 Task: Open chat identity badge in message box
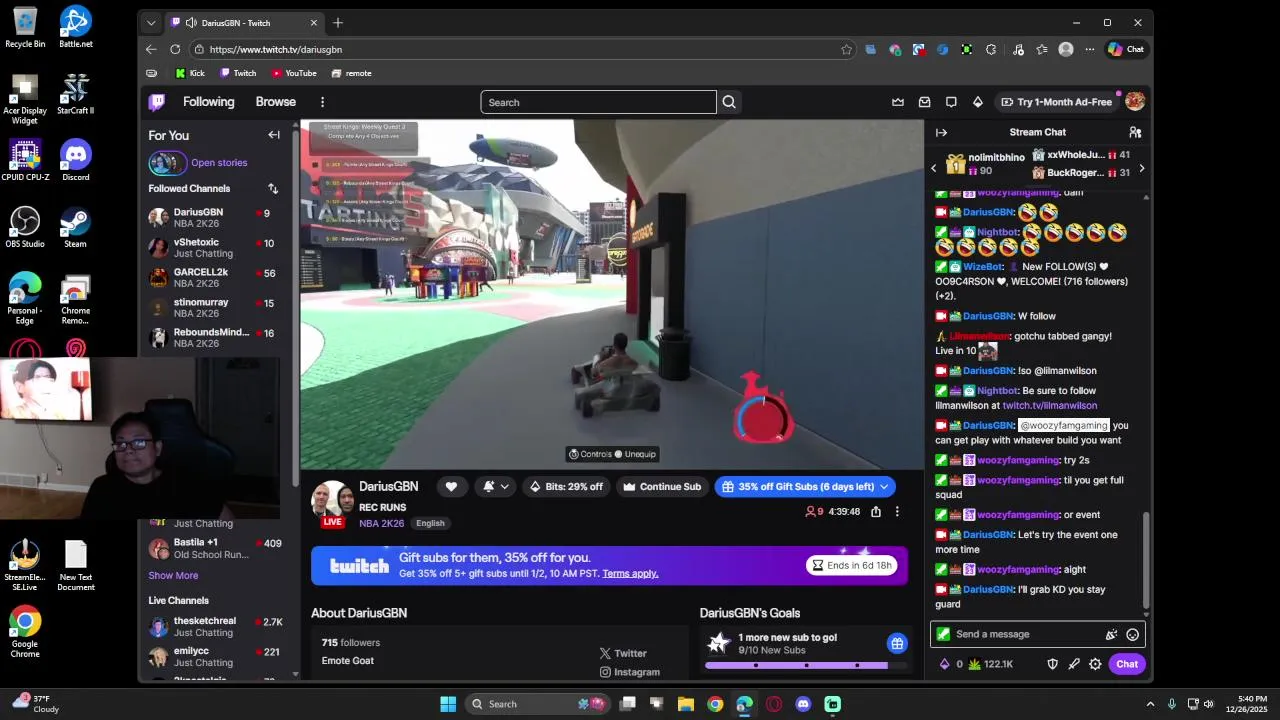pos(943,634)
